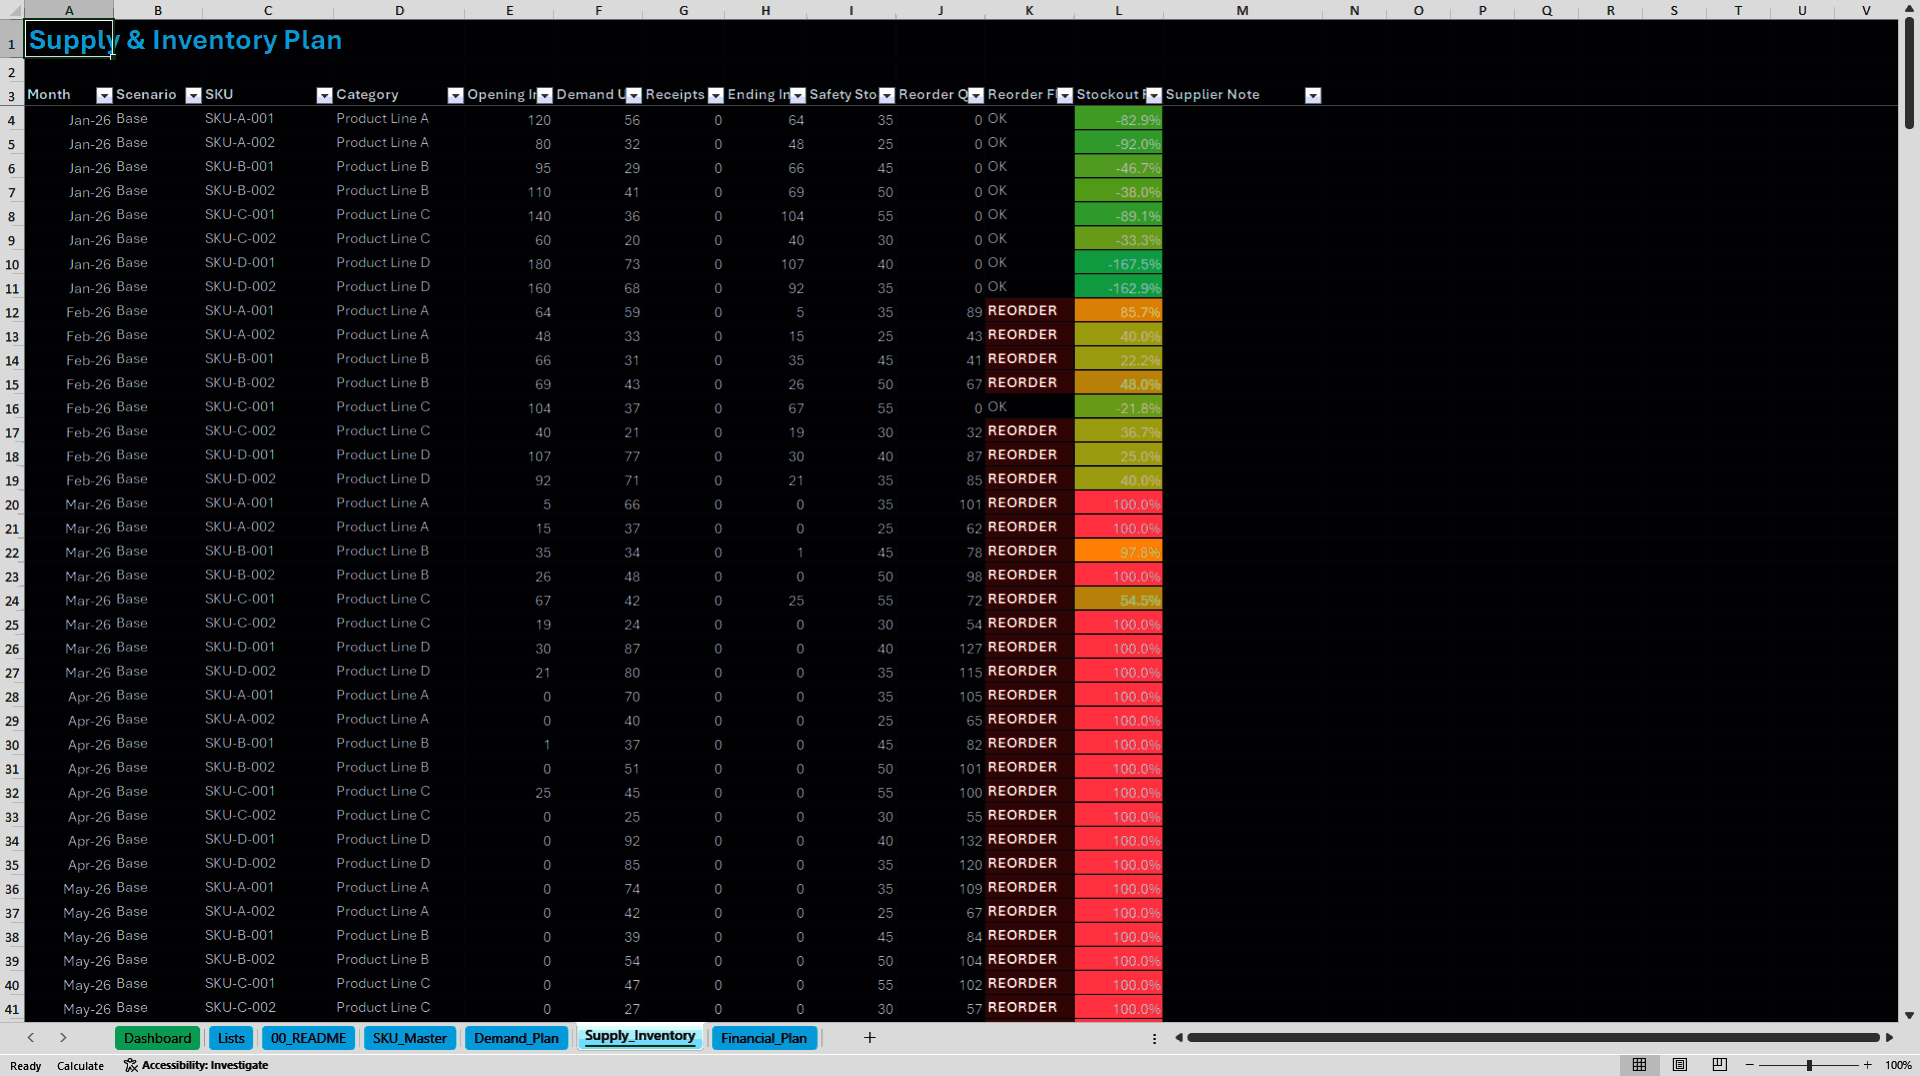Image resolution: width=1920 pixels, height=1076 pixels.
Task: Adjust the zoom slider handle
Action: (1809, 1065)
